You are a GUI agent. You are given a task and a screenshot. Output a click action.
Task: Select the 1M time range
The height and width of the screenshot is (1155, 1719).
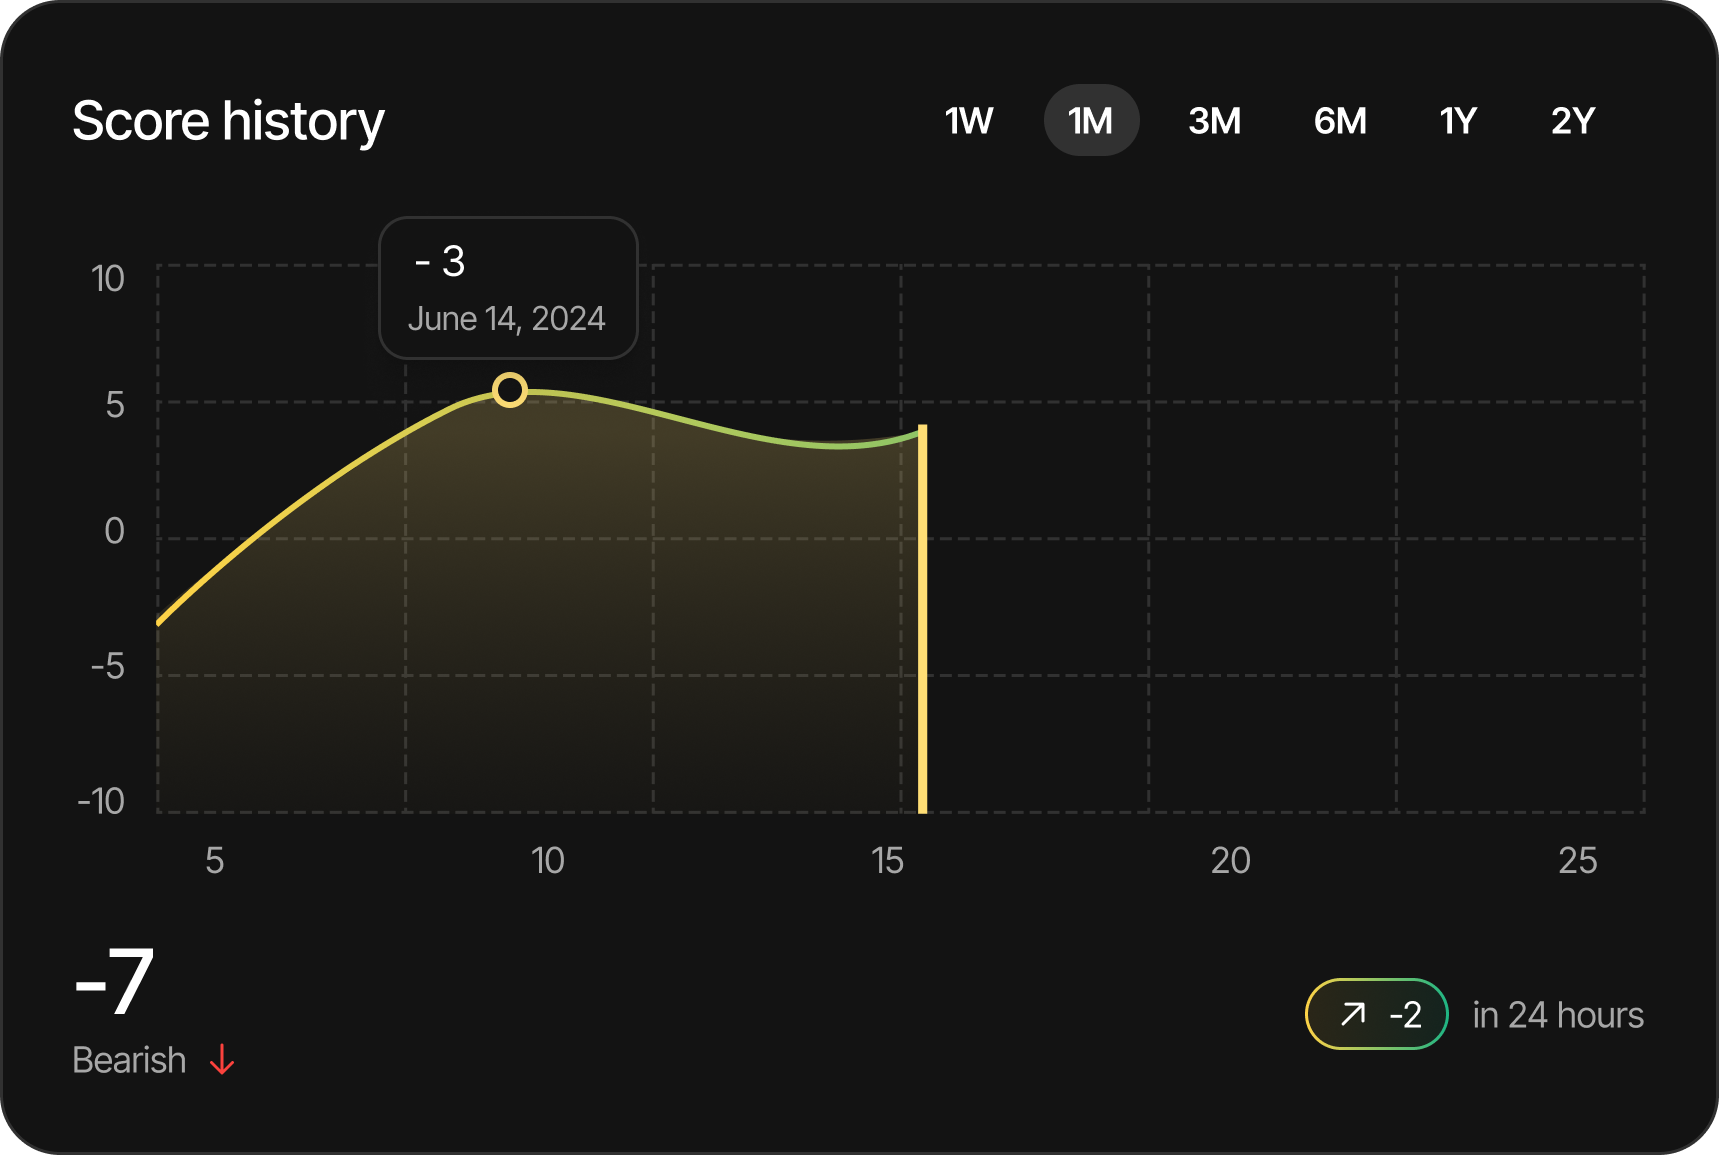point(1091,120)
